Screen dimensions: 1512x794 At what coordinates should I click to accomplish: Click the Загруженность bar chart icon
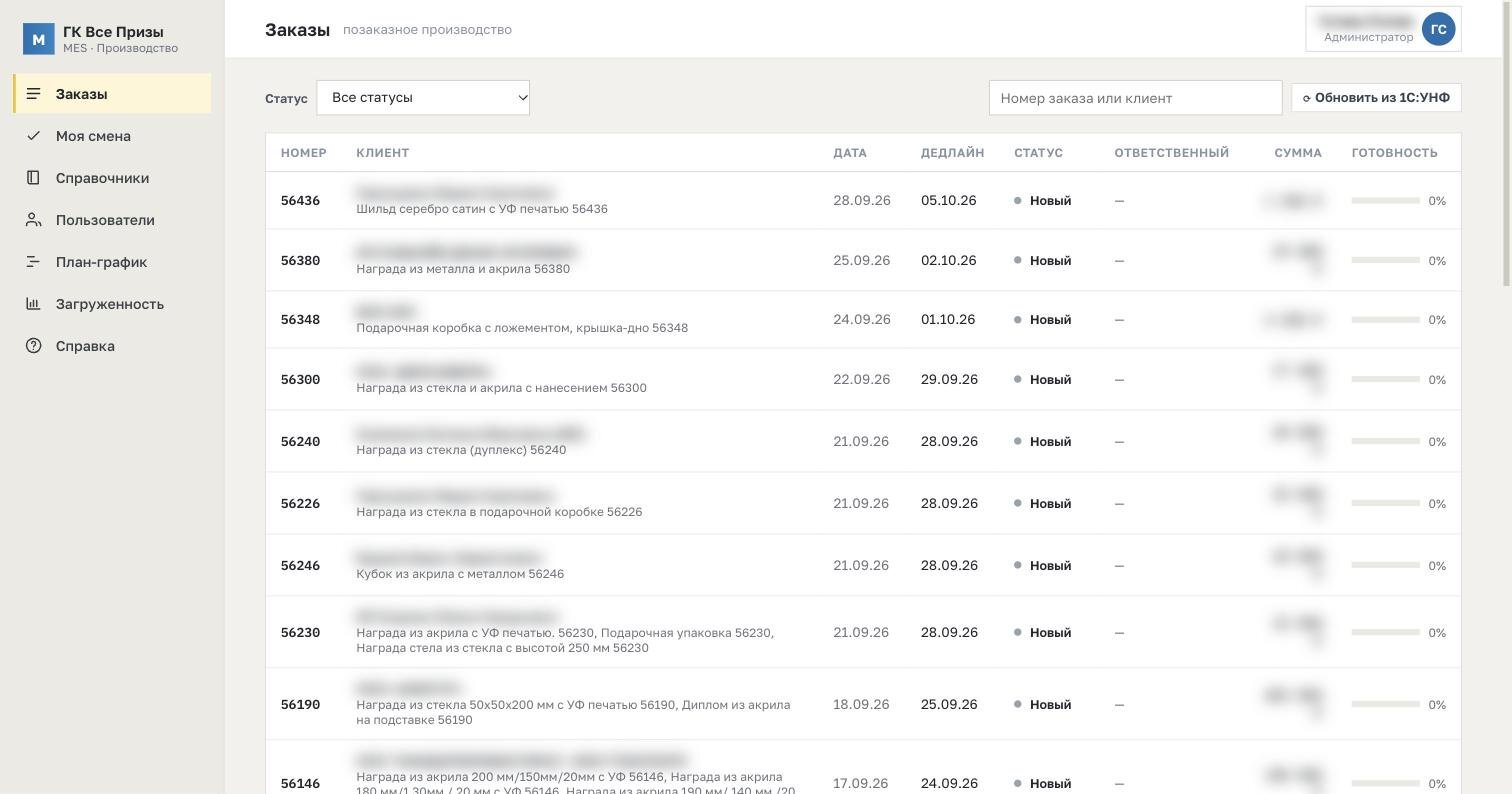[x=34, y=304]
